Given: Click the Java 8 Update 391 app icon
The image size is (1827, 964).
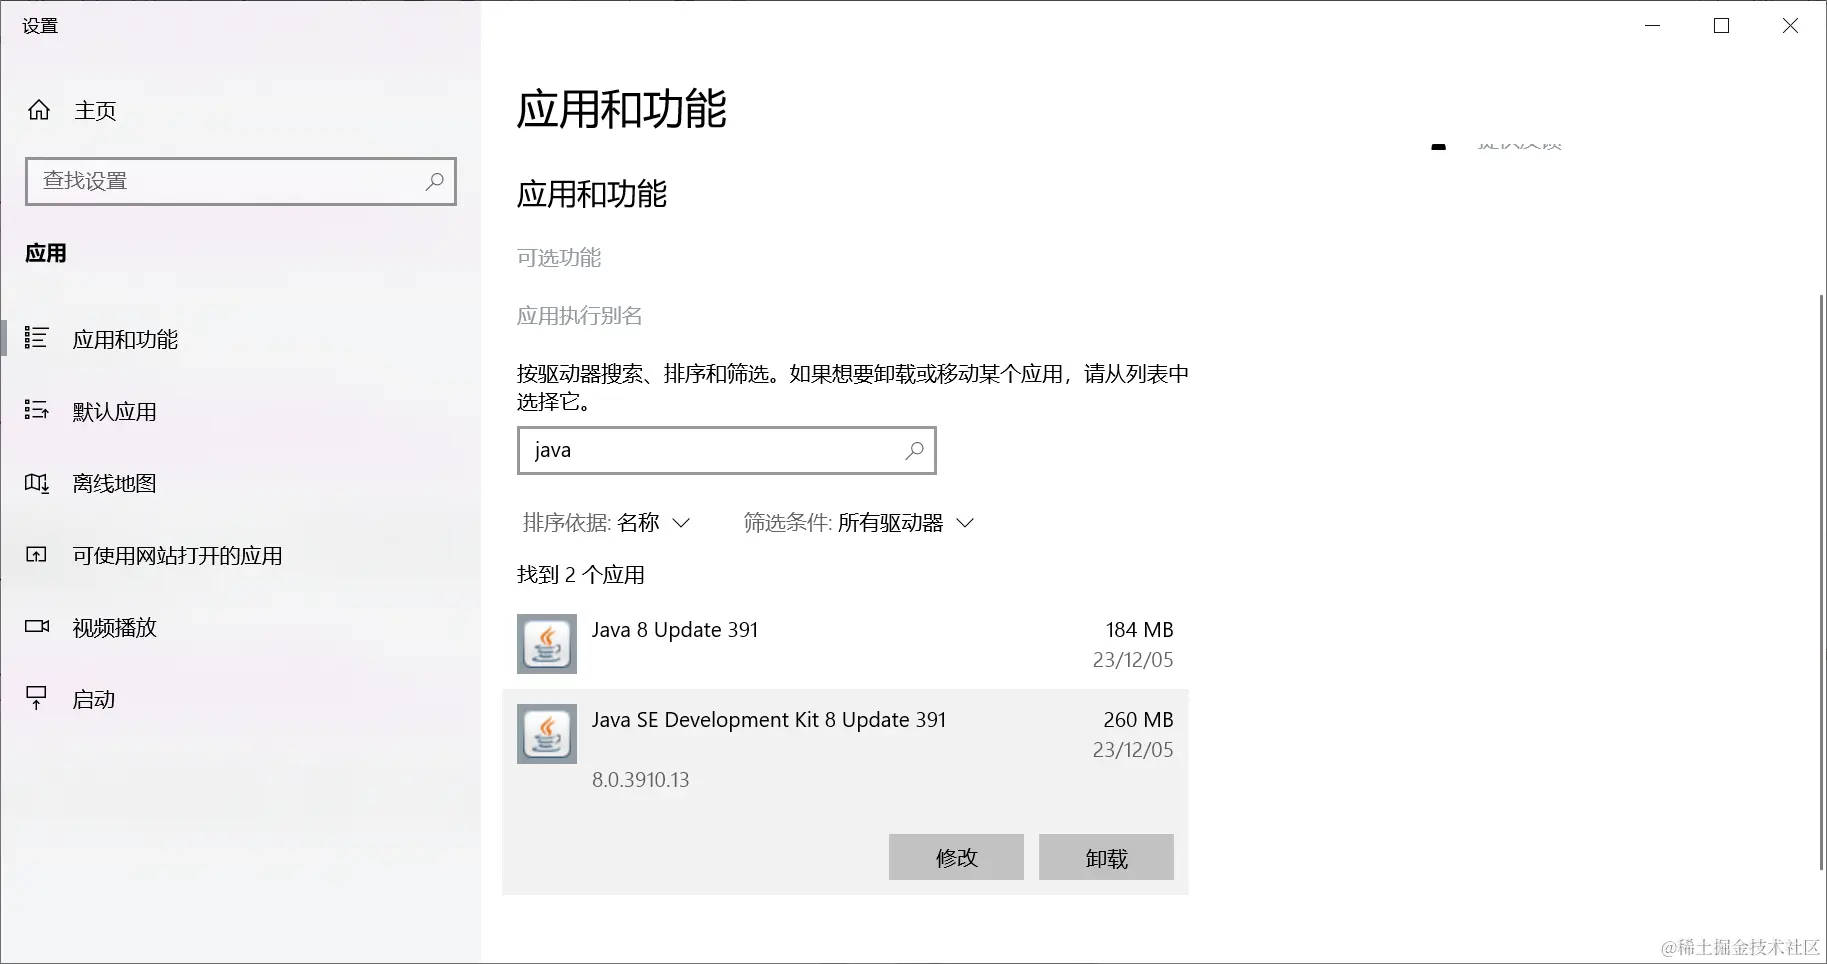Looking at the screenshot, I should pyautogui.click(x=546, y=643).
